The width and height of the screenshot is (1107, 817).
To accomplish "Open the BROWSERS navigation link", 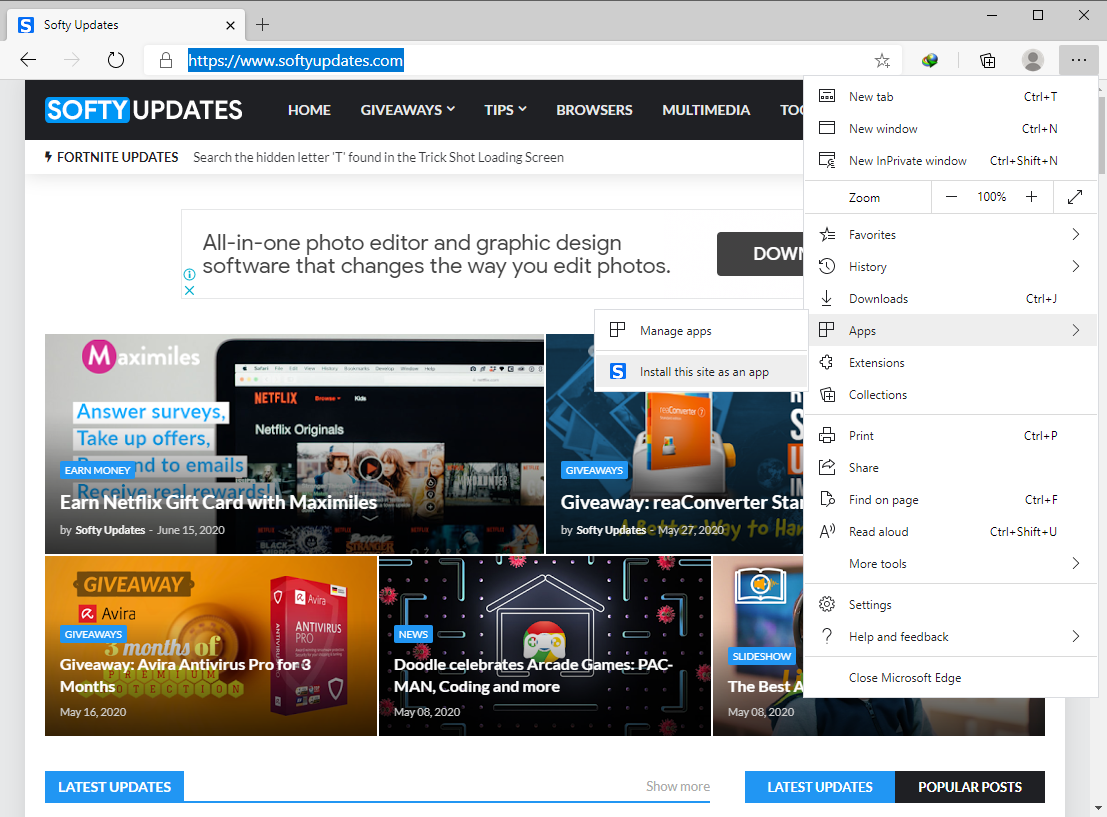I will point(594,110).
